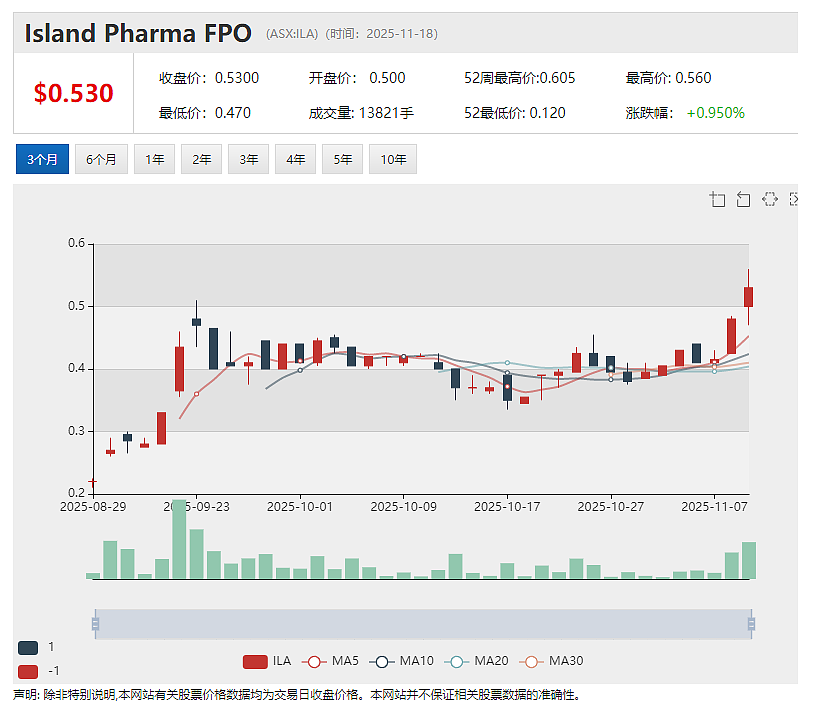Select the 3年 time range
This screenshot has height=710, width=813.
coord(249,159)
